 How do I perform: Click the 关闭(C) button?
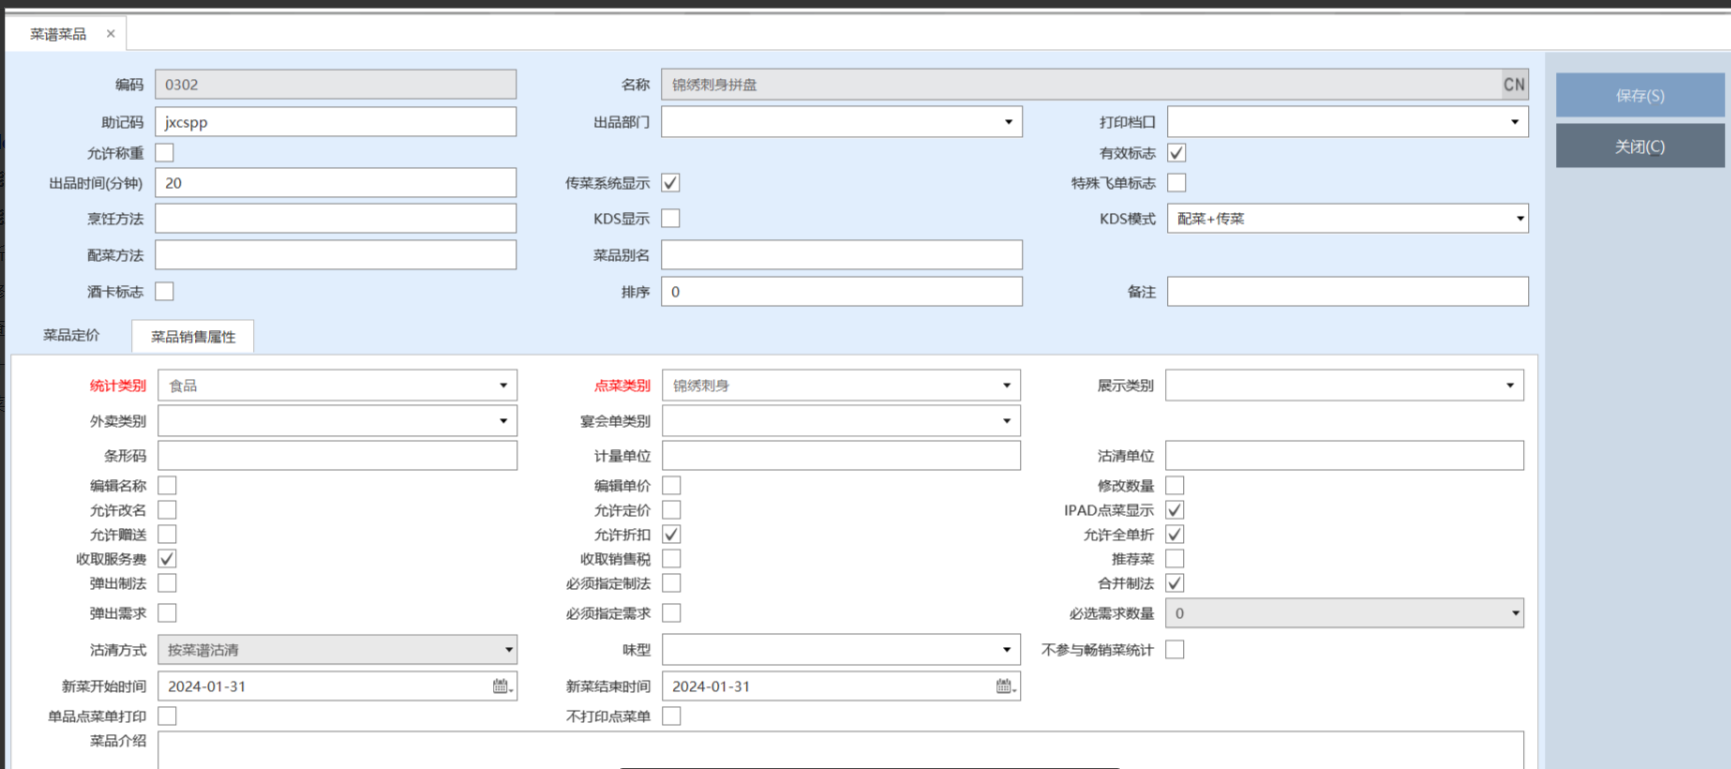coord(1639,147)
